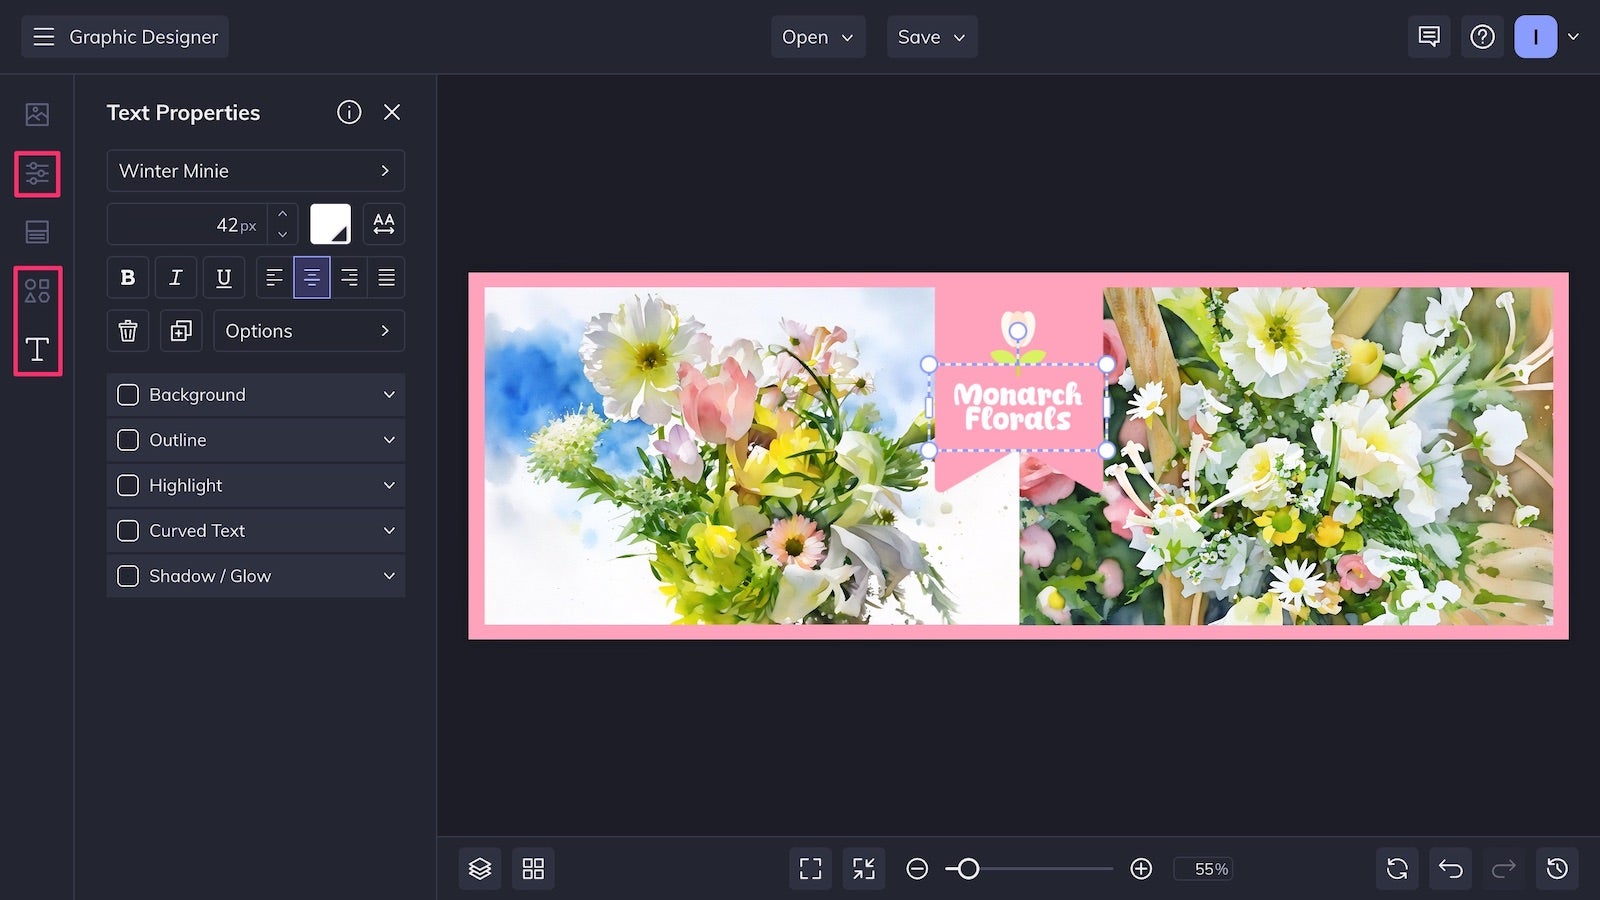Viewport: 1600px width, 900px height.
Task: Expand the Outline section chevron
Action: (x=389, y=440)
